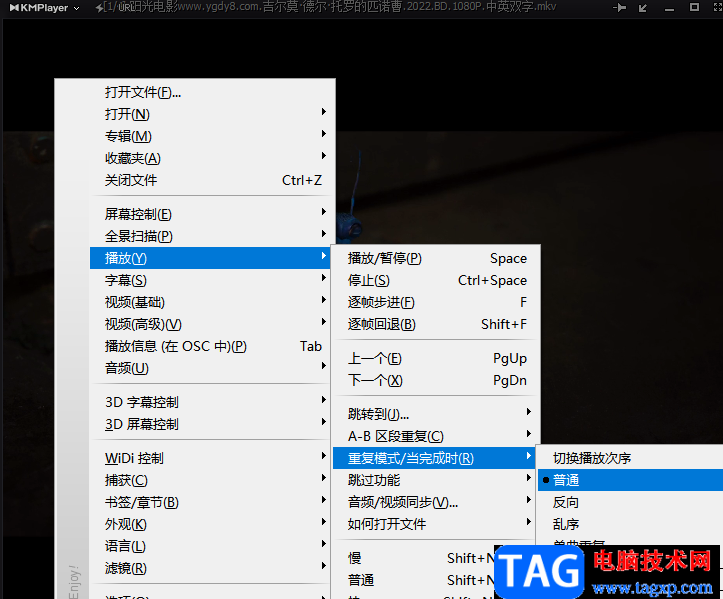723x599 pixels.
Task: Select 逐帧步进(F) frame step entry
Action: coord(435,302)
